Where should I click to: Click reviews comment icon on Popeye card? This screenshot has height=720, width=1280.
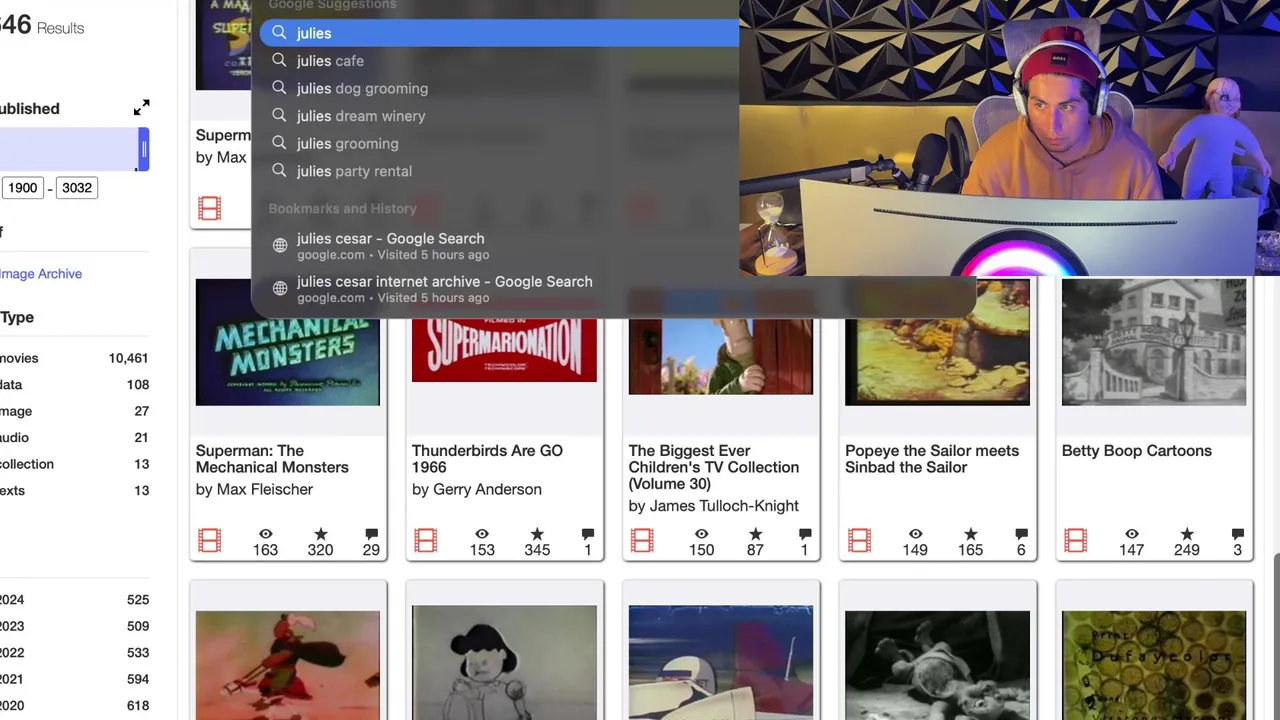[x=1021, y=534]
